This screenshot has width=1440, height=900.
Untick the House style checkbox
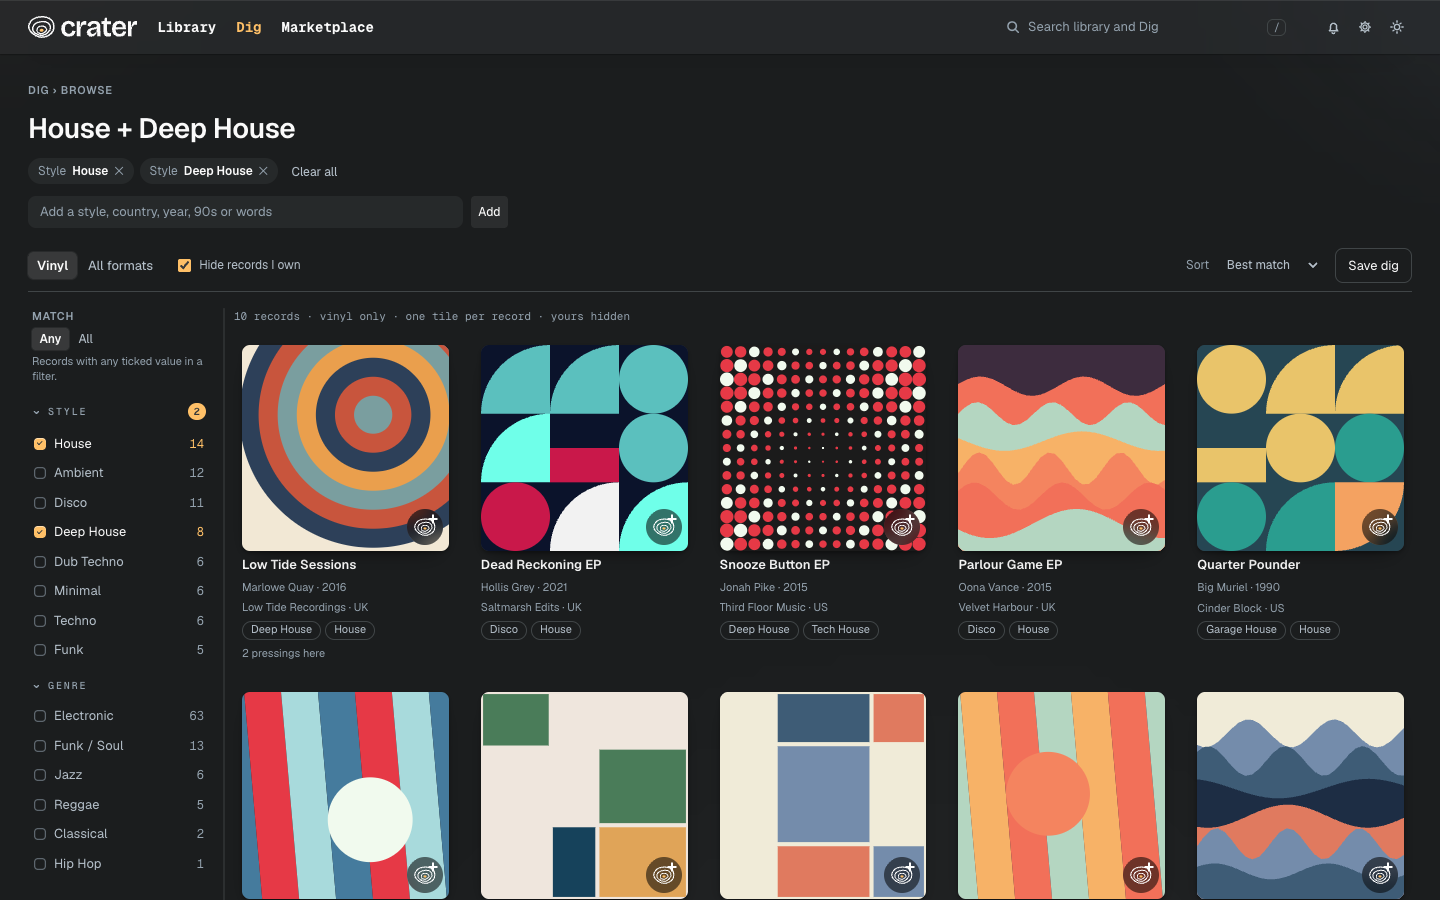(x=40, y=444)
